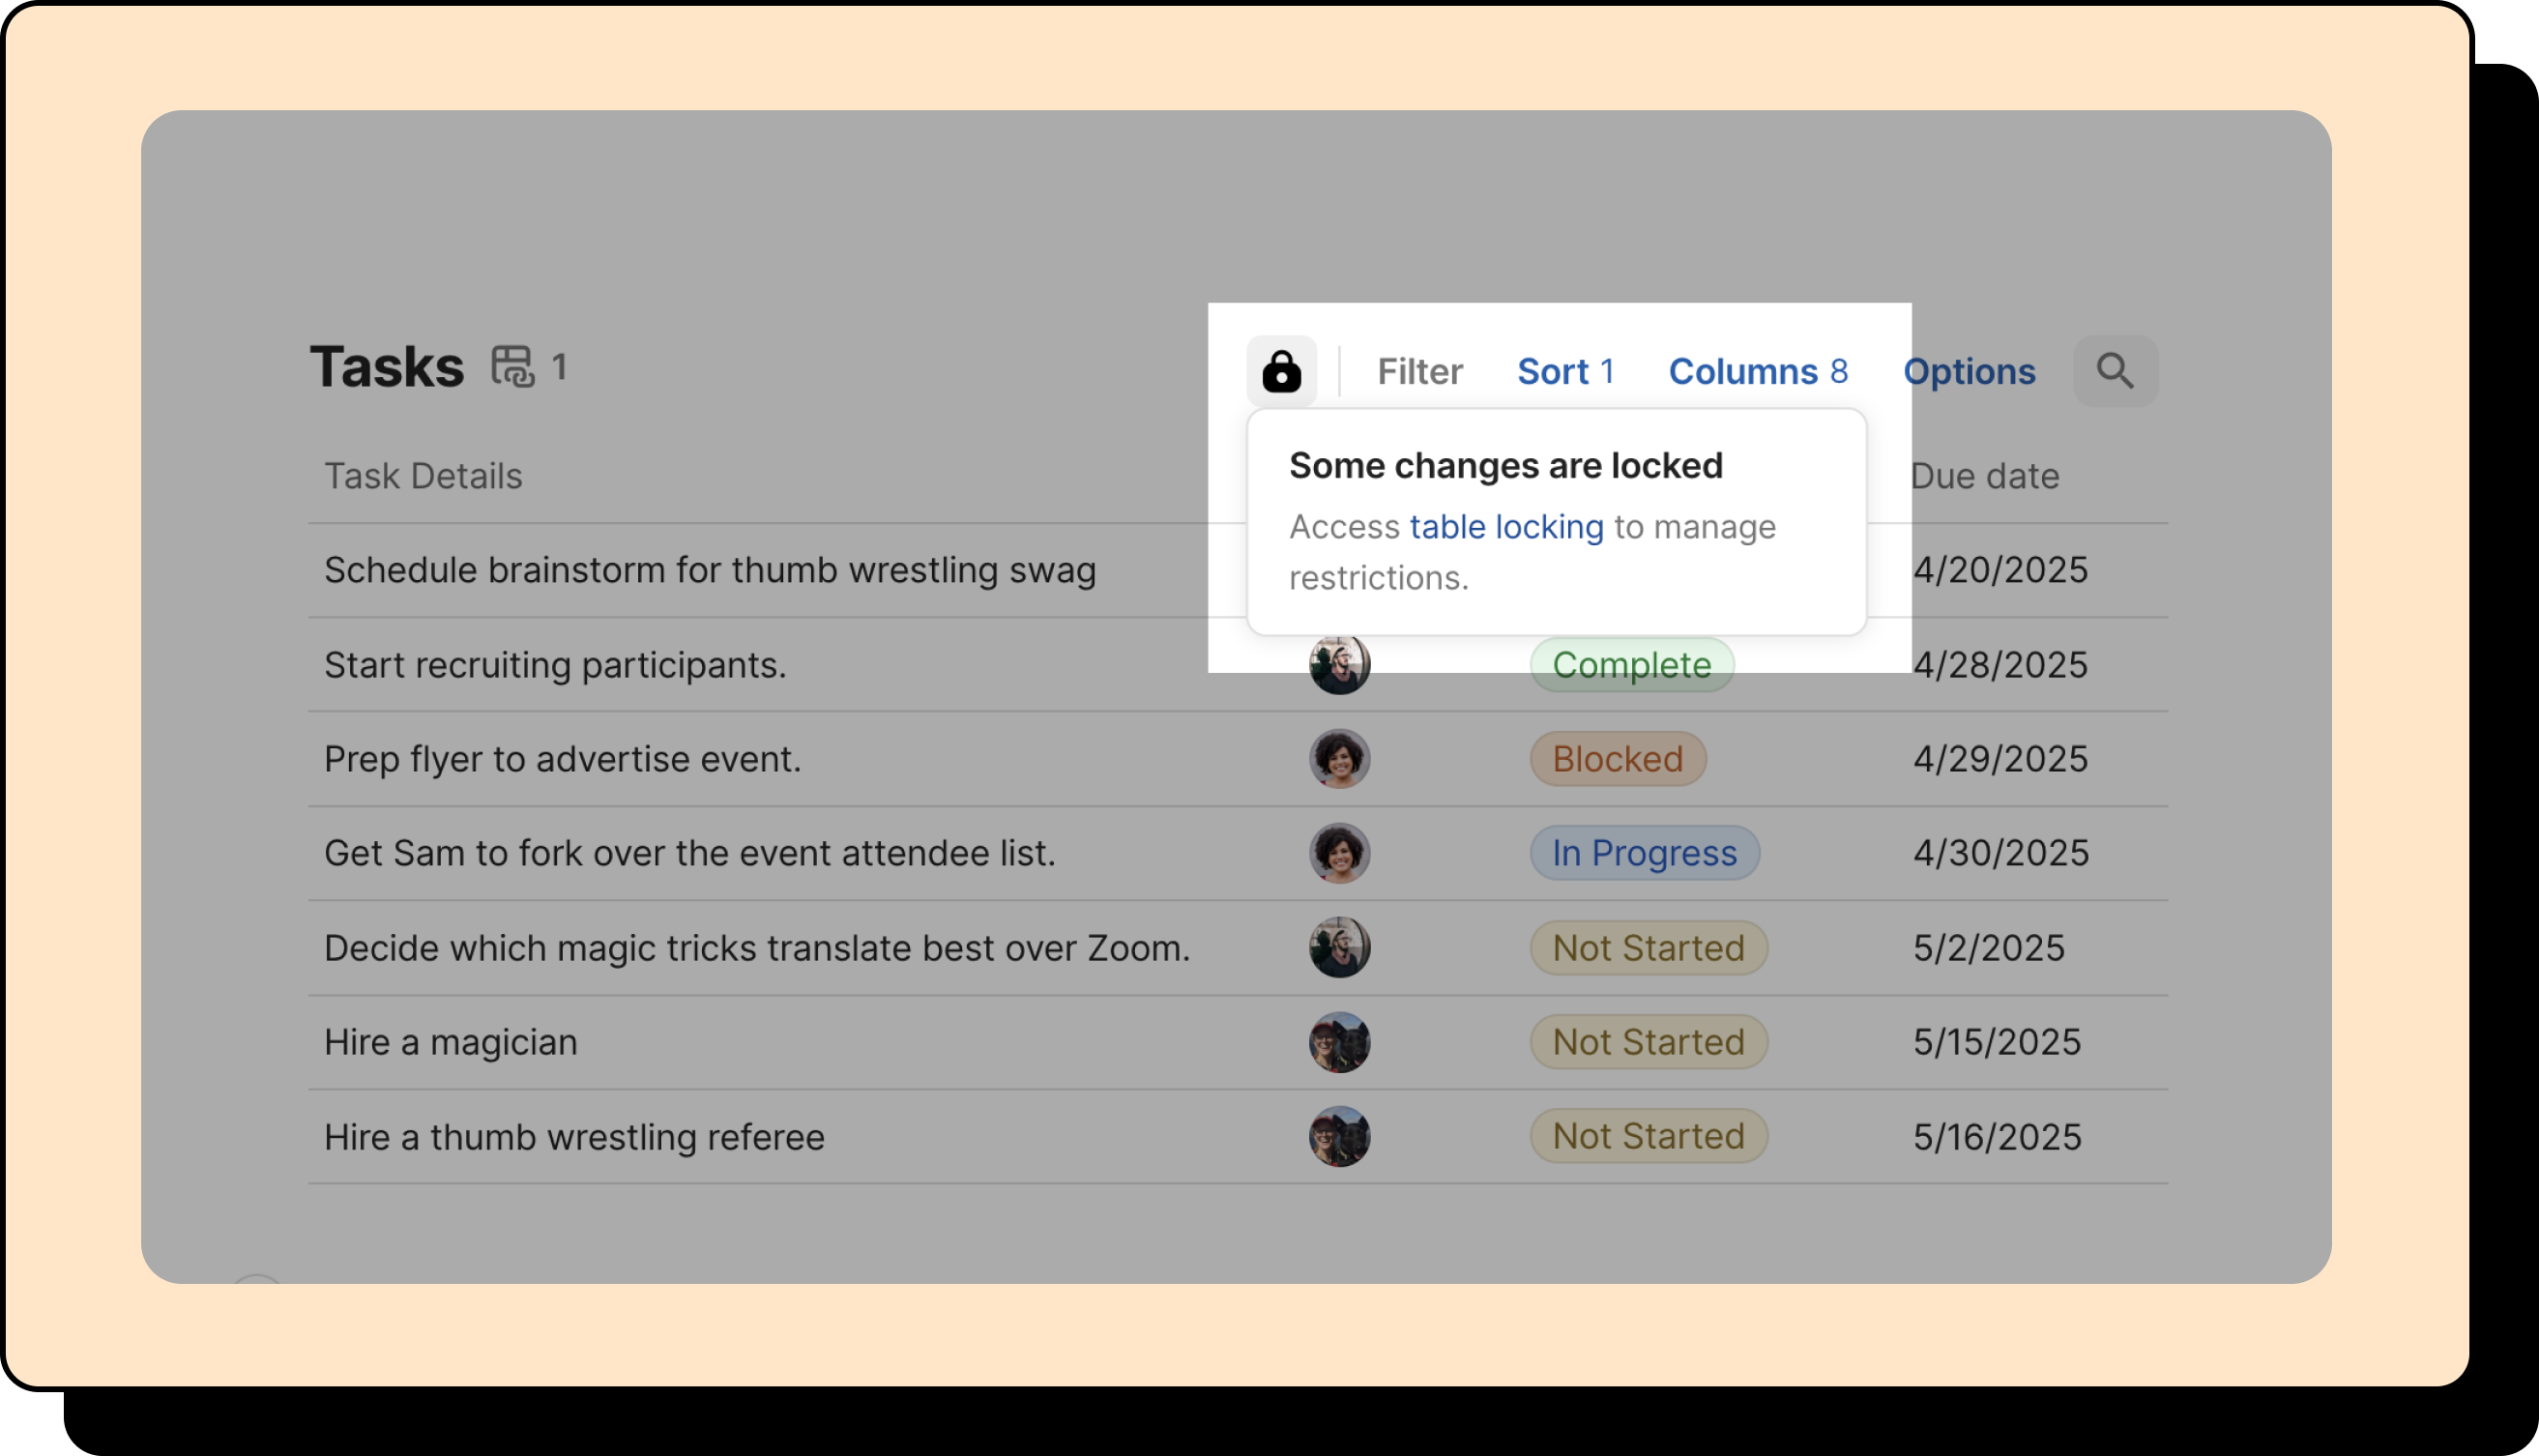Click avatar on Get Sam row
Screen dimensions: 2539x1456
pyautogui.click(x=1339, y=853)
